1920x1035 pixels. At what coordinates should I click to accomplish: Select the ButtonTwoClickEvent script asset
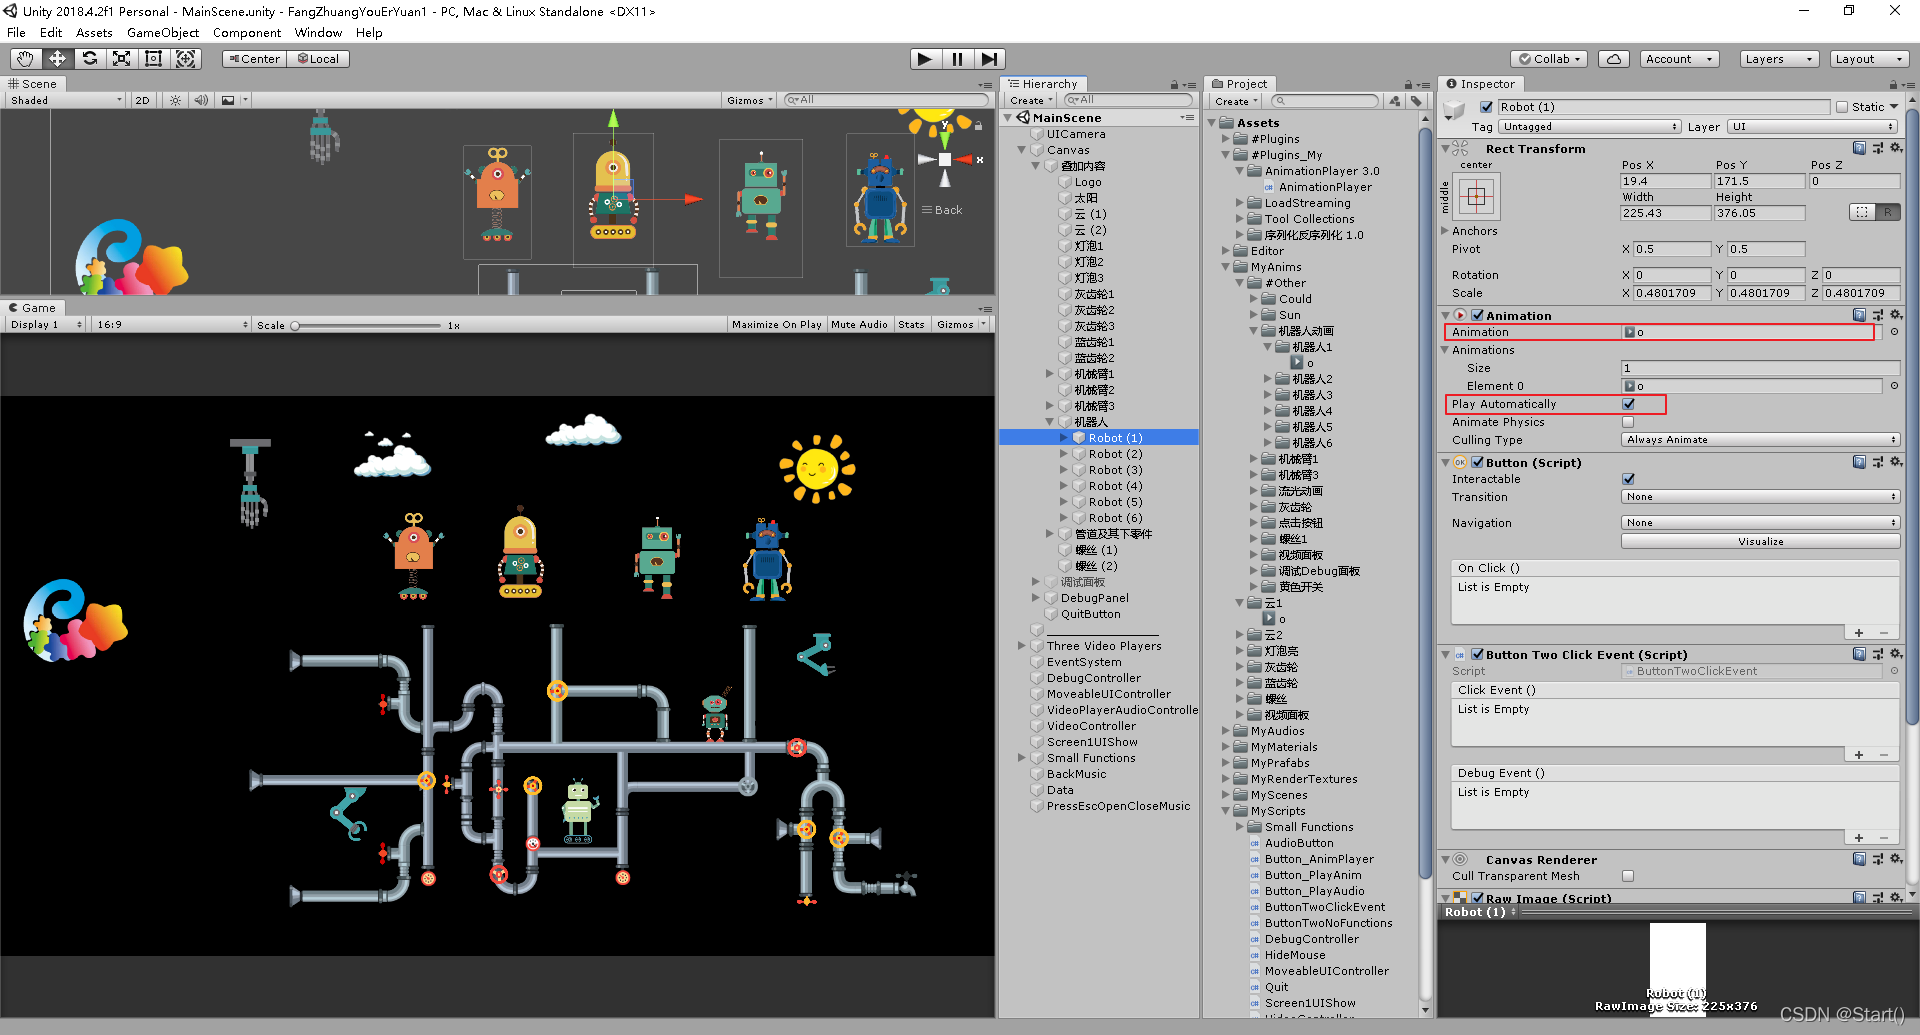pos(1324,907)
